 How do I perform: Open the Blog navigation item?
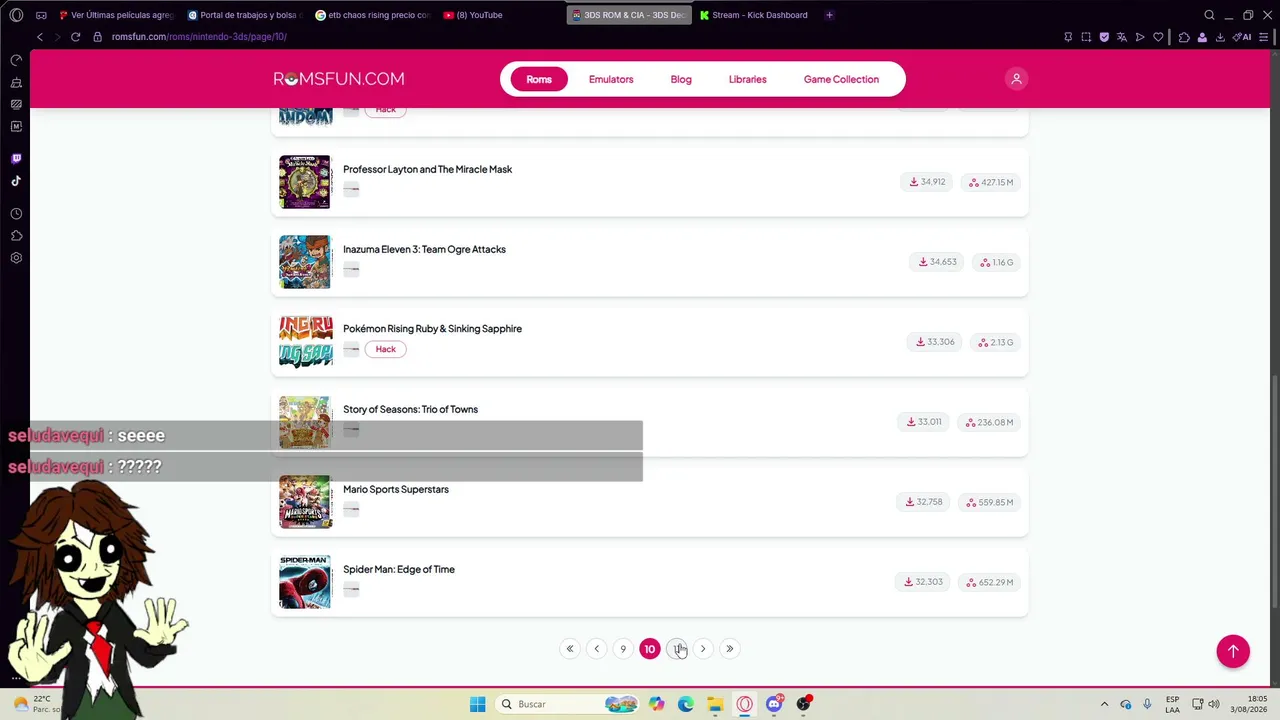[x=681, y=79]
